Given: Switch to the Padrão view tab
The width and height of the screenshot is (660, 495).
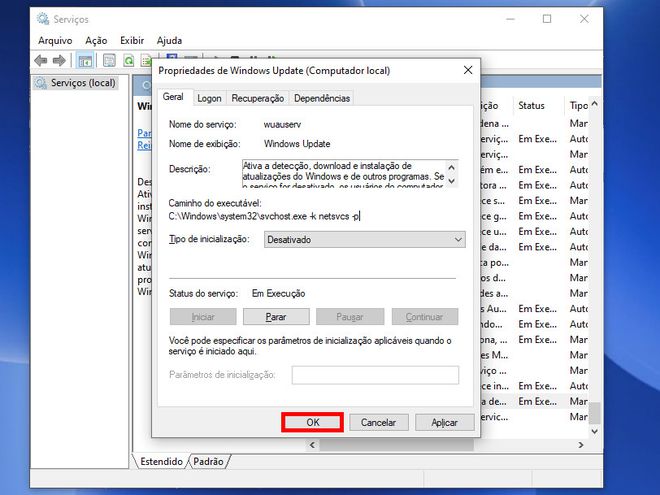Looking at the screenshot, I should tap(208, 461).
